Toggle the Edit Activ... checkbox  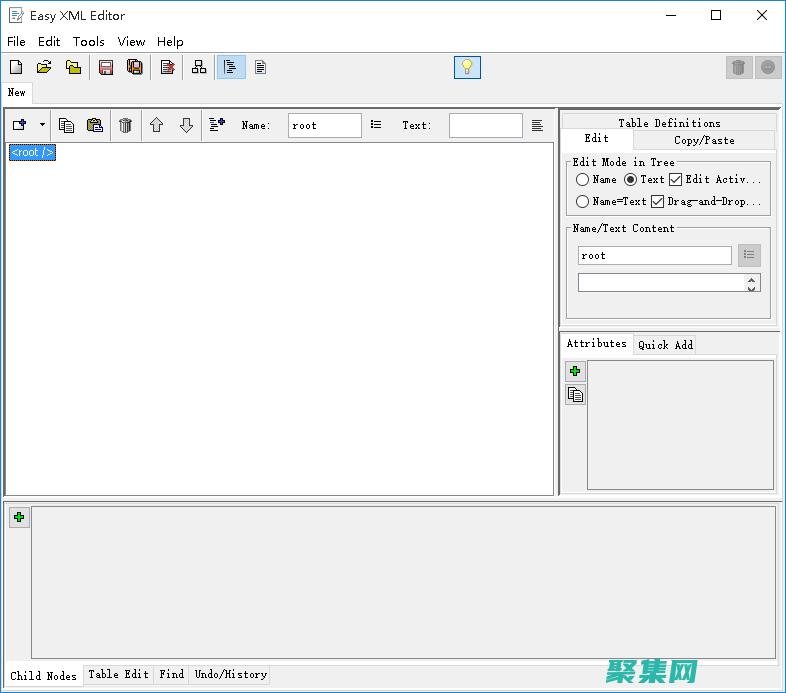click(675, 180)
